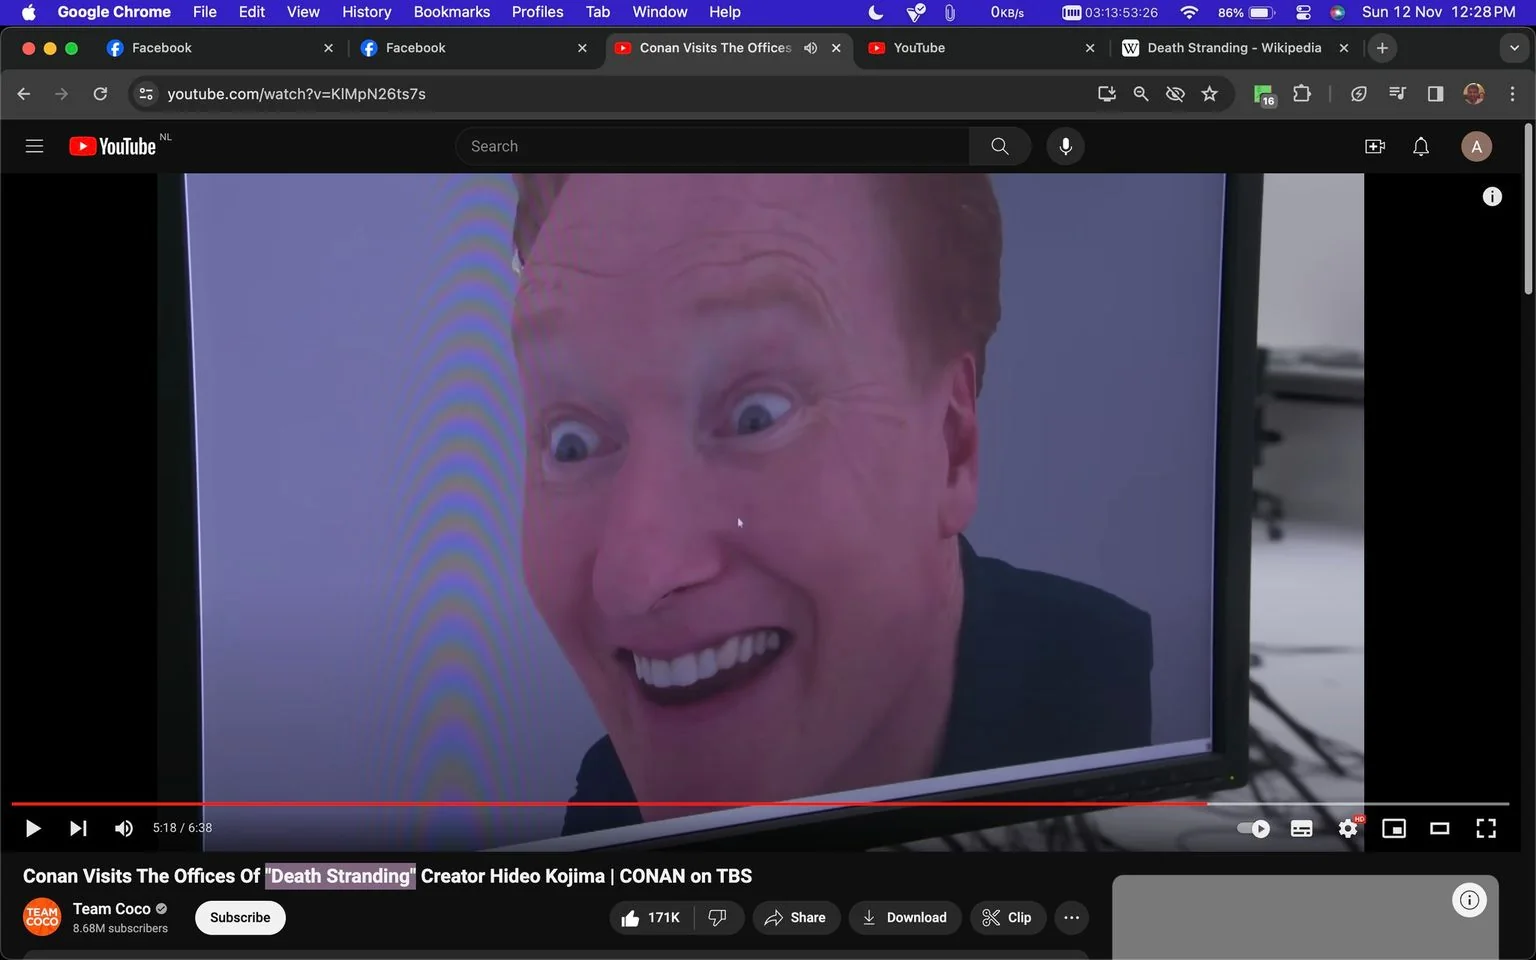Open the account avatar menu
1536x960 pixels.
pos(1477,146)
